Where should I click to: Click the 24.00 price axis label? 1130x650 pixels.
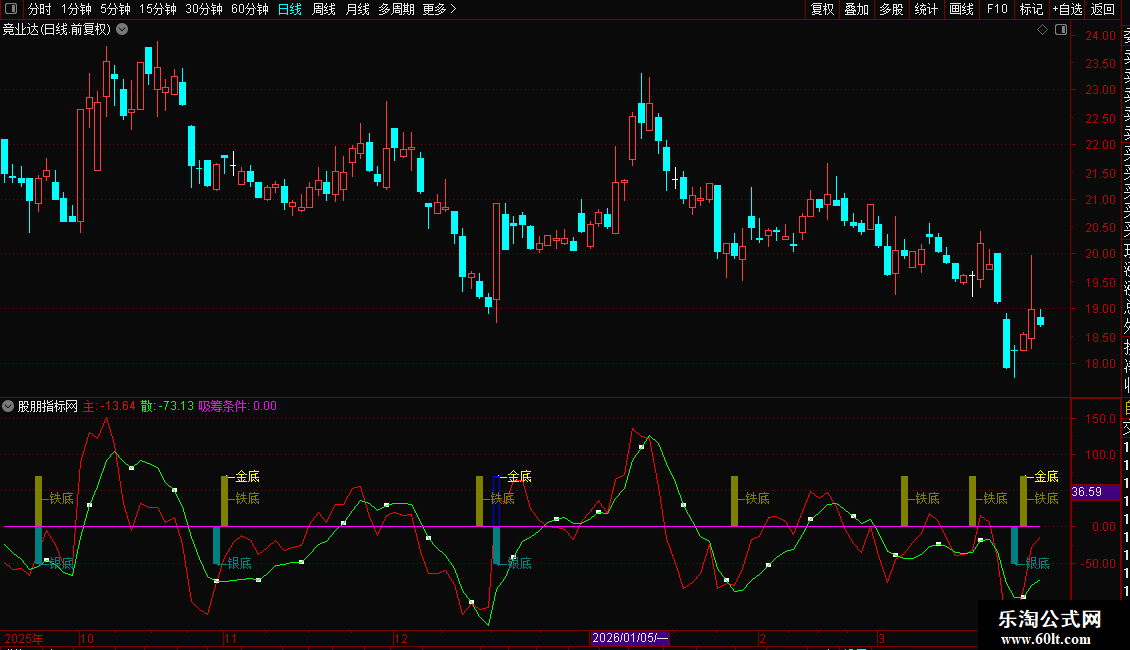(1100, 36)
